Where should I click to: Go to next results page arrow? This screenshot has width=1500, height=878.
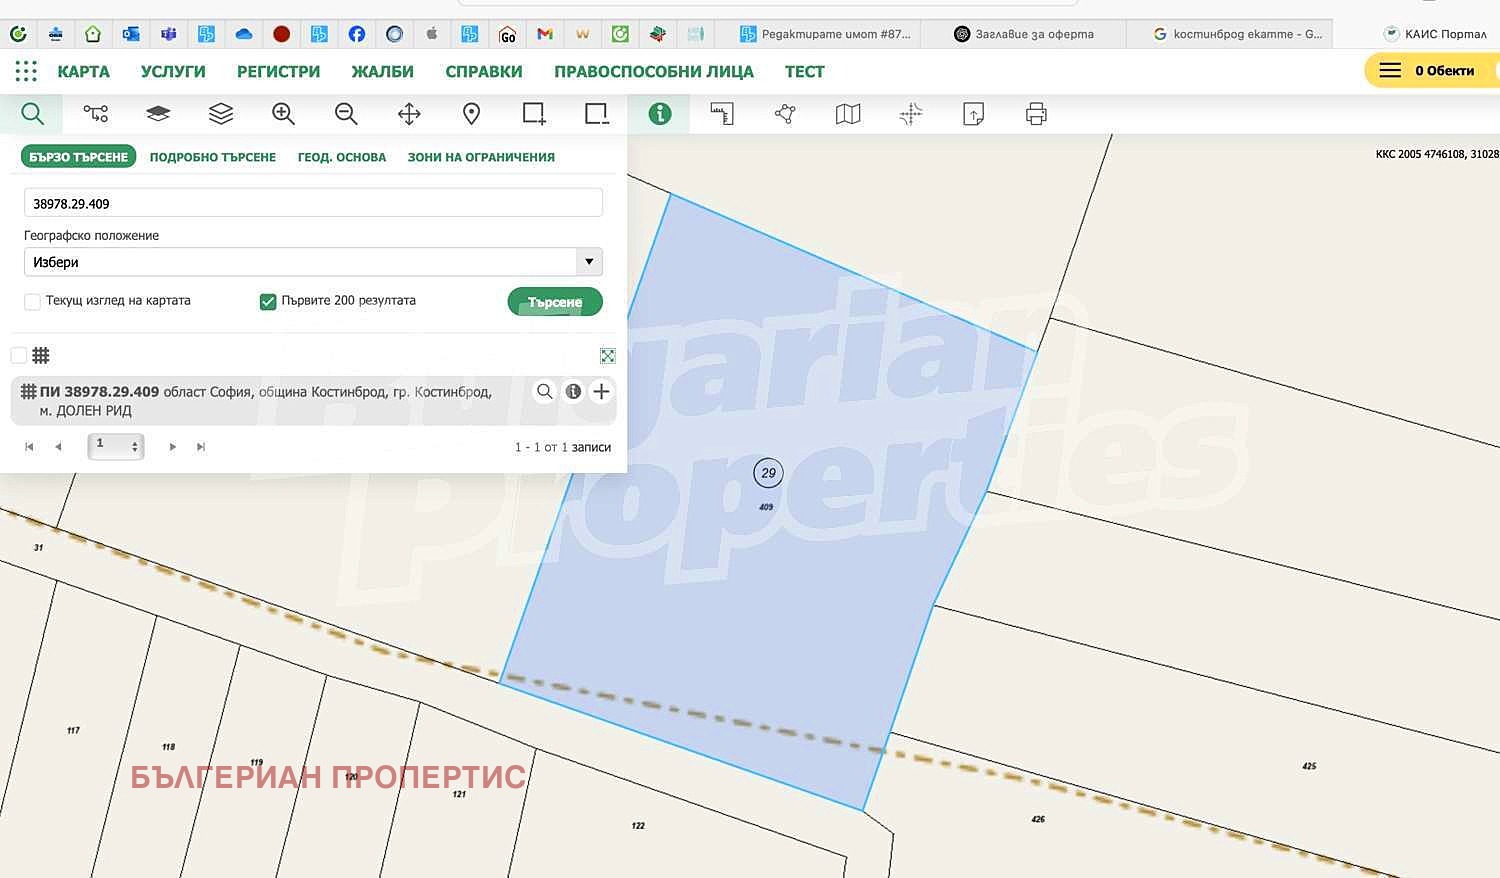173,447
